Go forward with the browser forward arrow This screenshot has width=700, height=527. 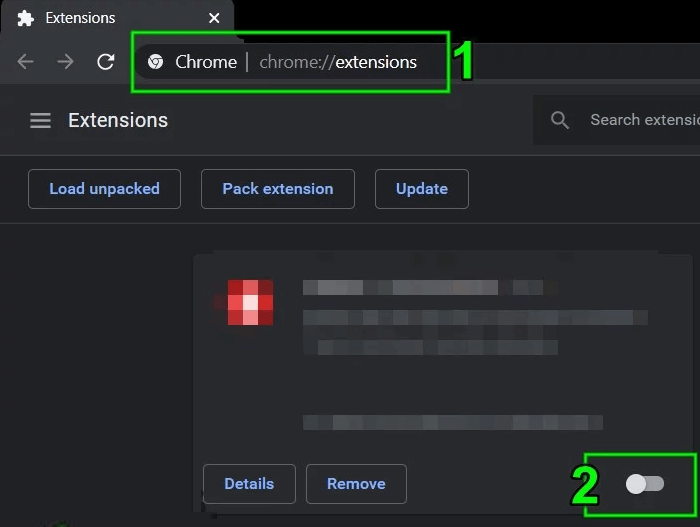coord(66,62)
